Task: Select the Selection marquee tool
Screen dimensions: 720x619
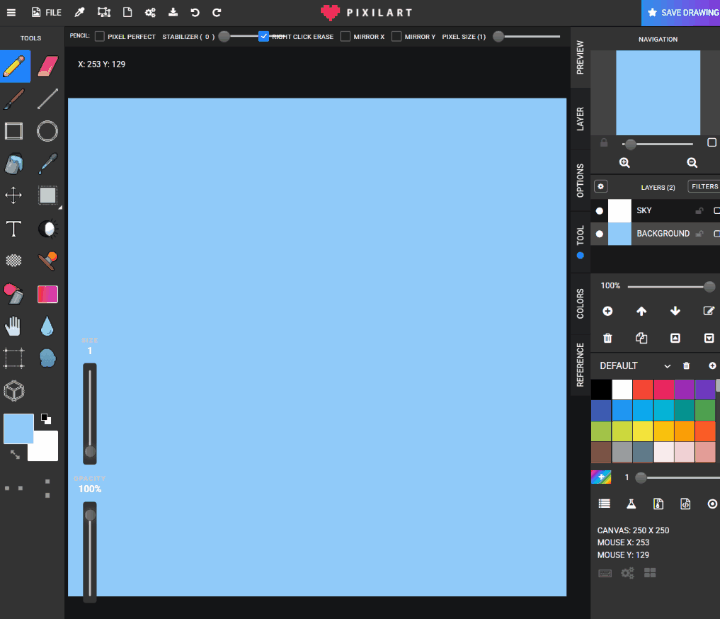Action: tap(48, 195)
